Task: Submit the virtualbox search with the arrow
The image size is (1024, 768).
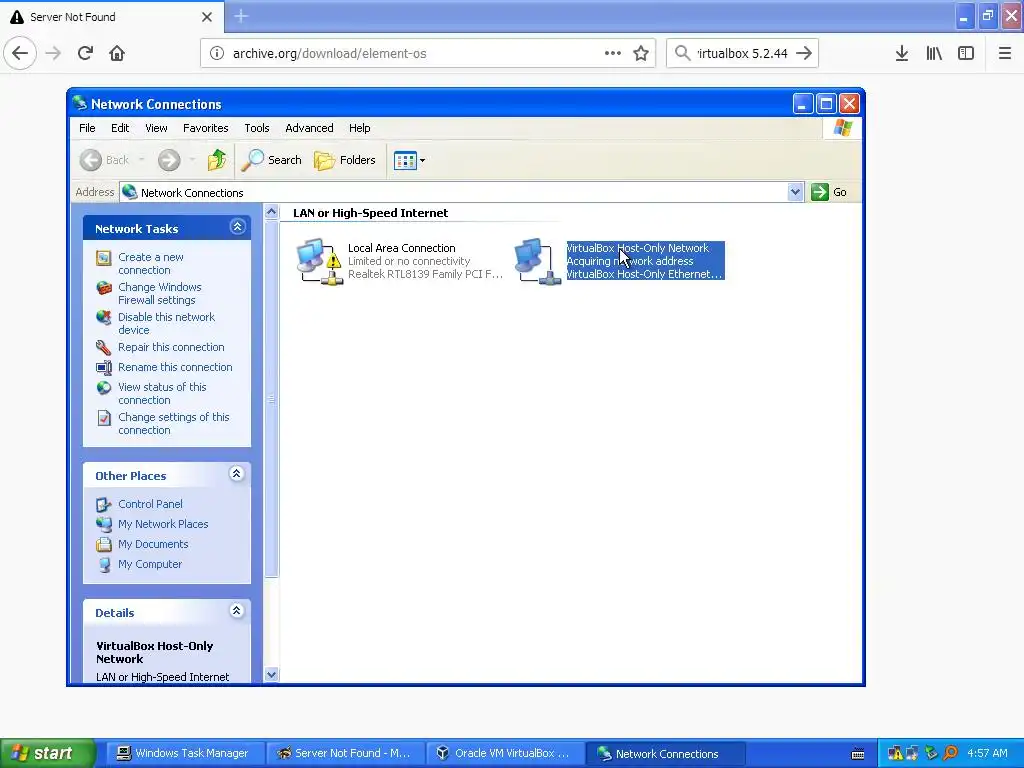Action: (x=805, y=54)
